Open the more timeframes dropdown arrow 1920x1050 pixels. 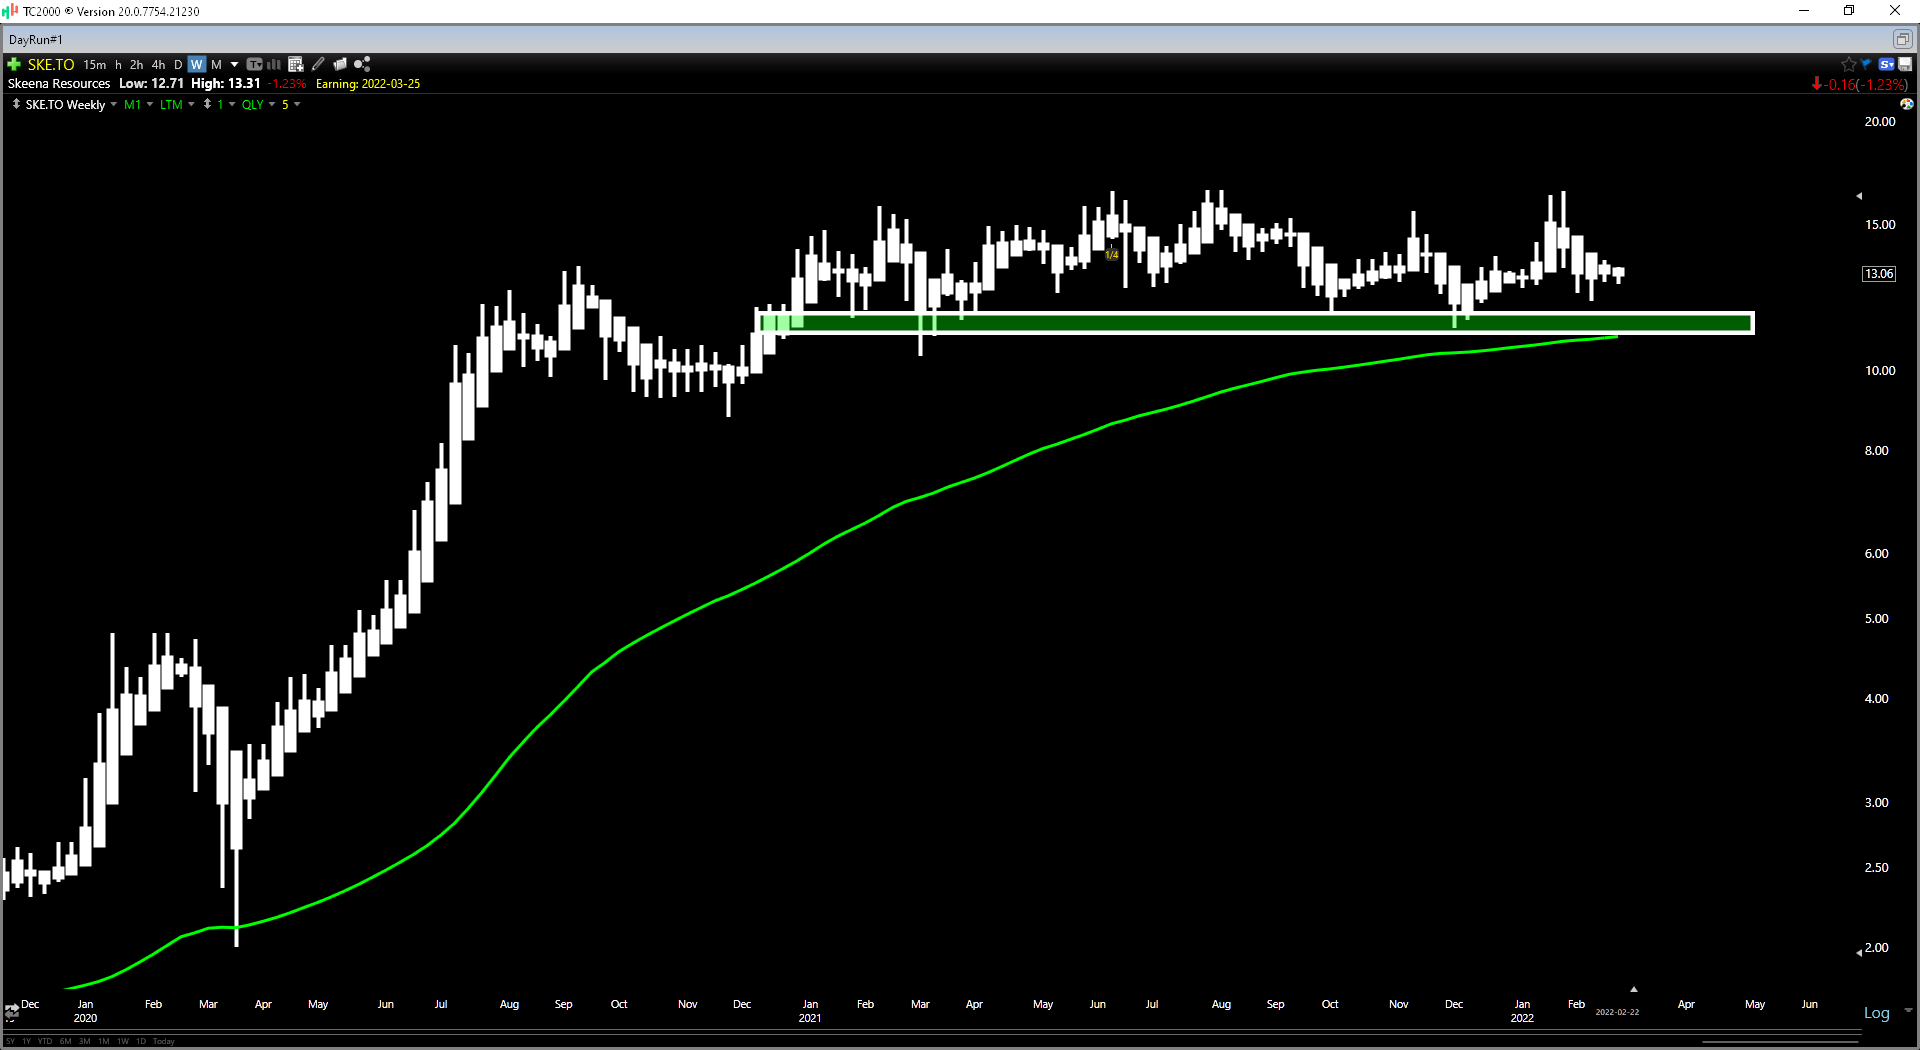click(x=235, y=64)
